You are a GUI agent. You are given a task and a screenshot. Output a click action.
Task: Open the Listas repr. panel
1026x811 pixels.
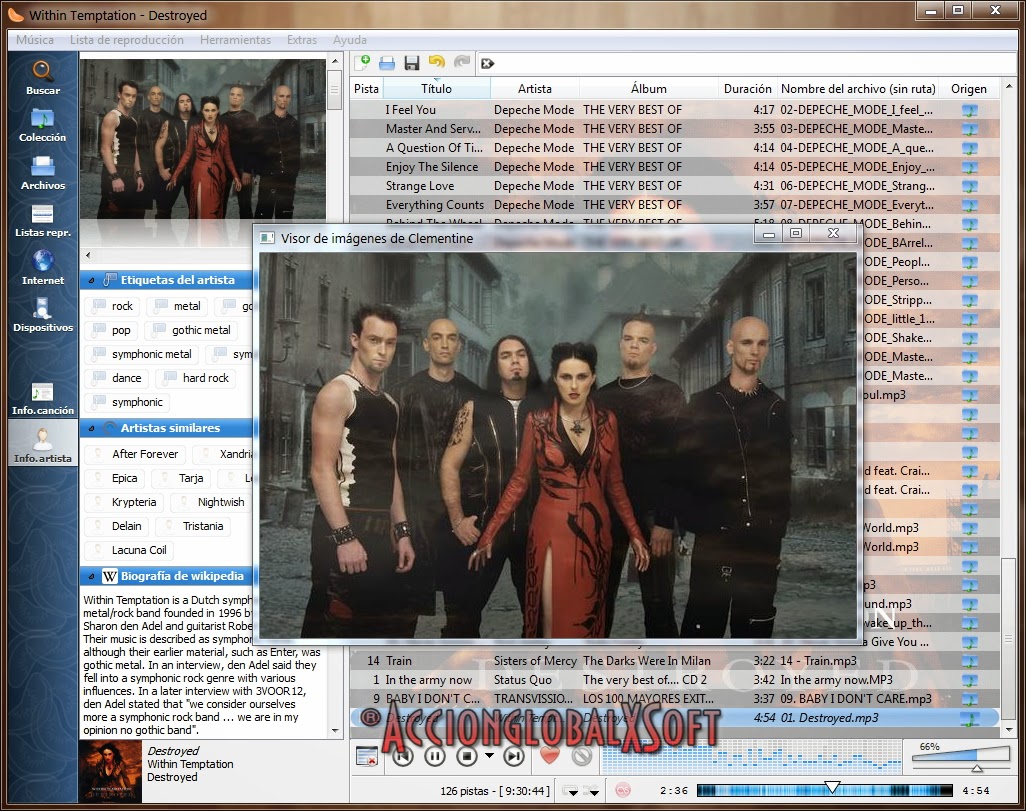pos(43,221)
